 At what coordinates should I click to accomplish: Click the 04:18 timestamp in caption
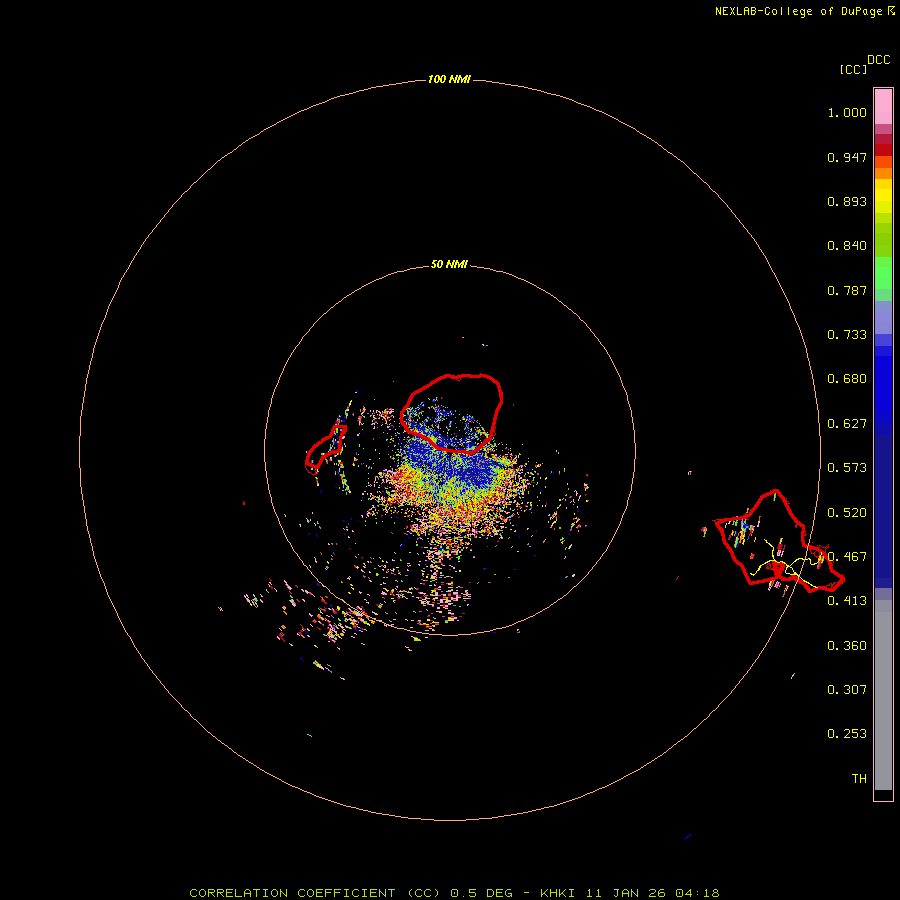[x=697, y=893]
